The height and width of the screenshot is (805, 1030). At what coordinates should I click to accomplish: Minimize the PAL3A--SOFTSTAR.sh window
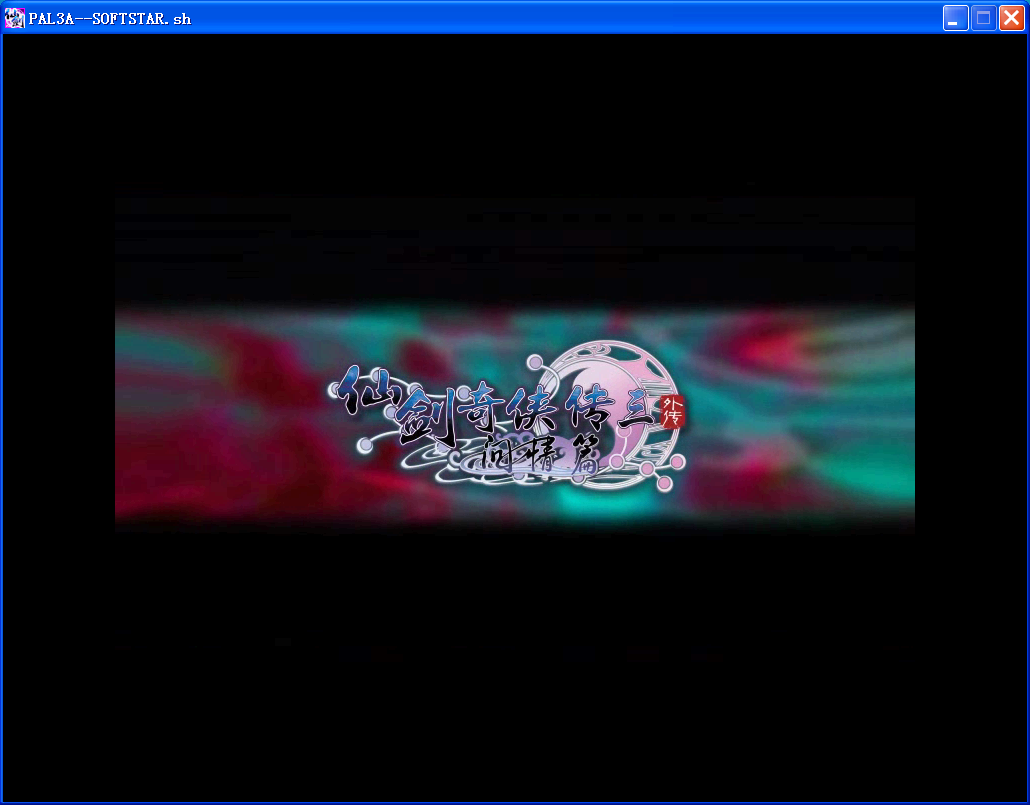[955, 18]
